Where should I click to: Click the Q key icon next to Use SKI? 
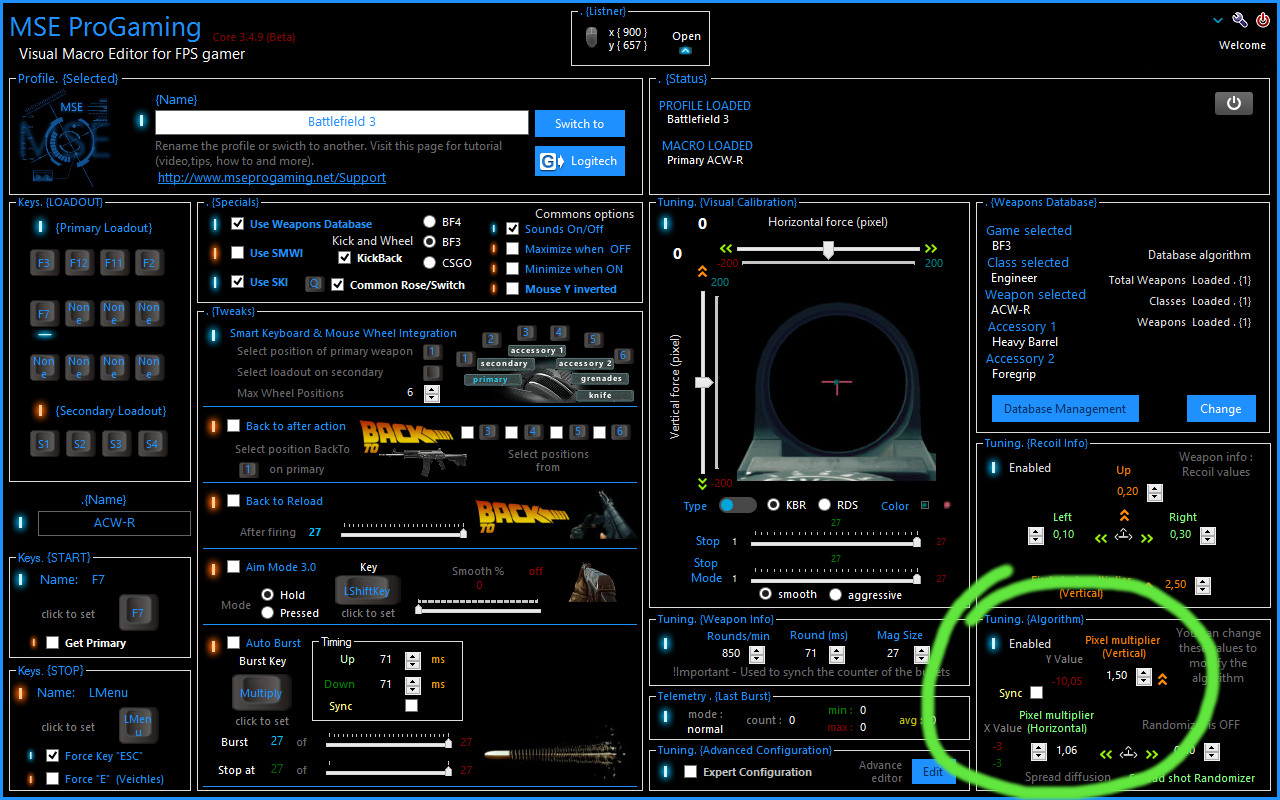[314, 284]
